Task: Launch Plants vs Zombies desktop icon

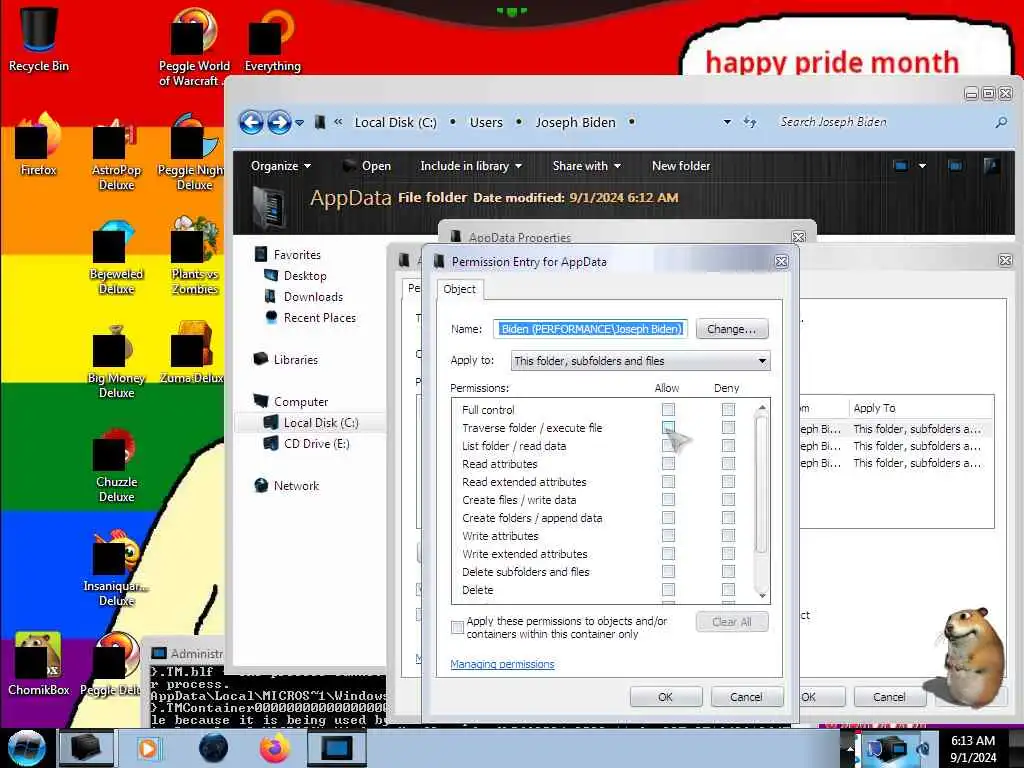Action: [x=195, y=256]
